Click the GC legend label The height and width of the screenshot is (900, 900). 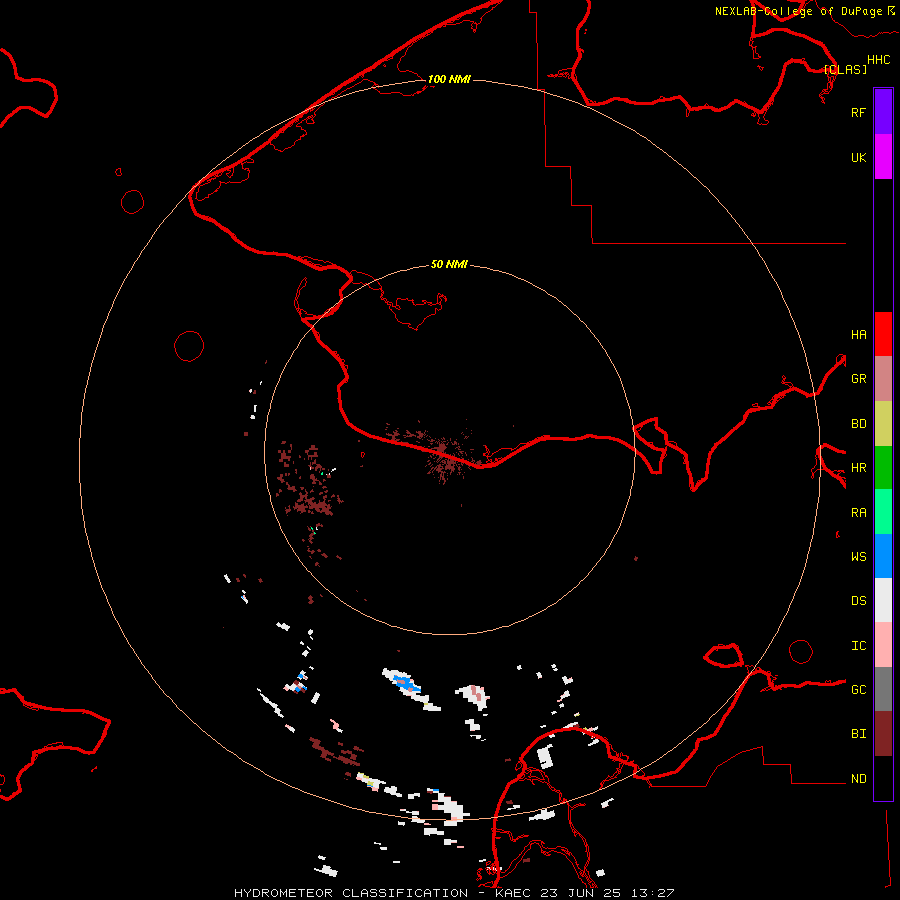pyautogui.click(x=858, y=690)
